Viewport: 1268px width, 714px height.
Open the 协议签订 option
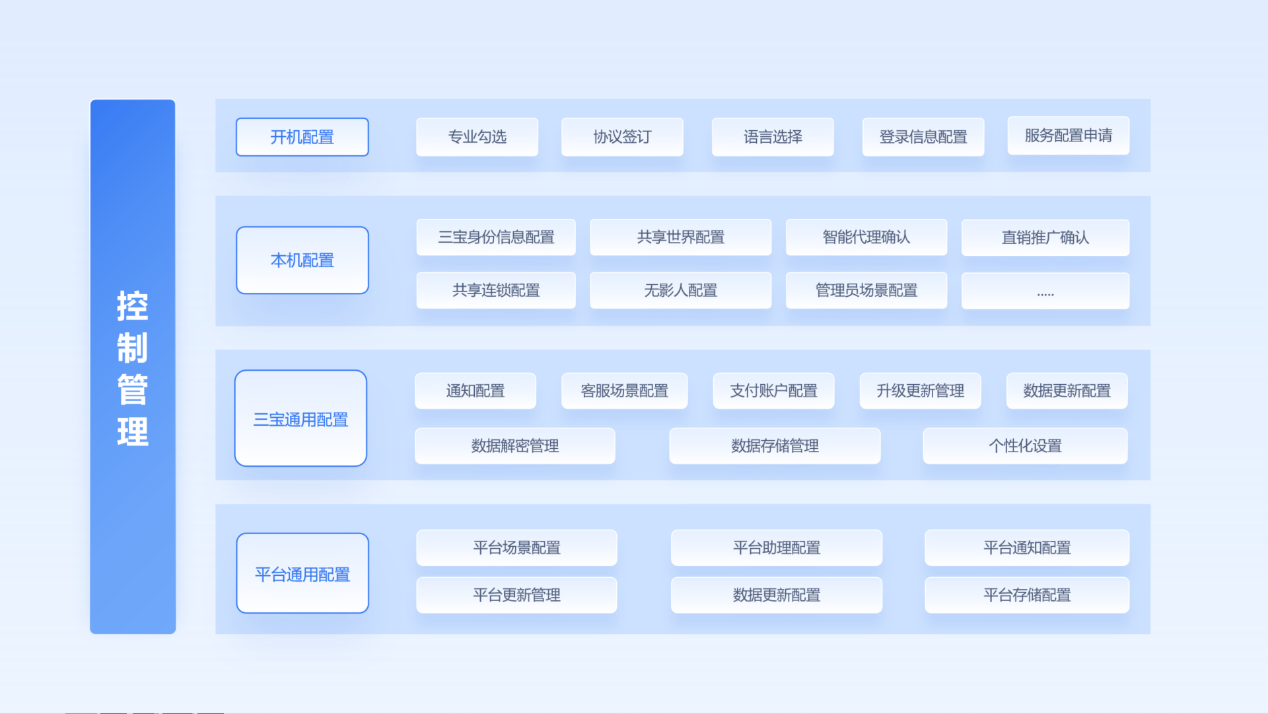622,137
